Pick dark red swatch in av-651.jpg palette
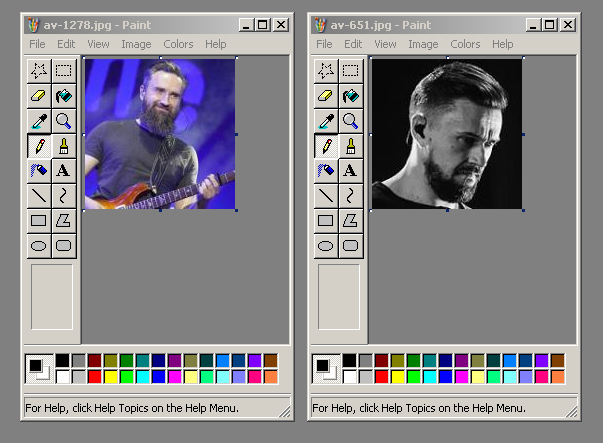The height and width of the screenshot is (443, 603). (381, 361)
